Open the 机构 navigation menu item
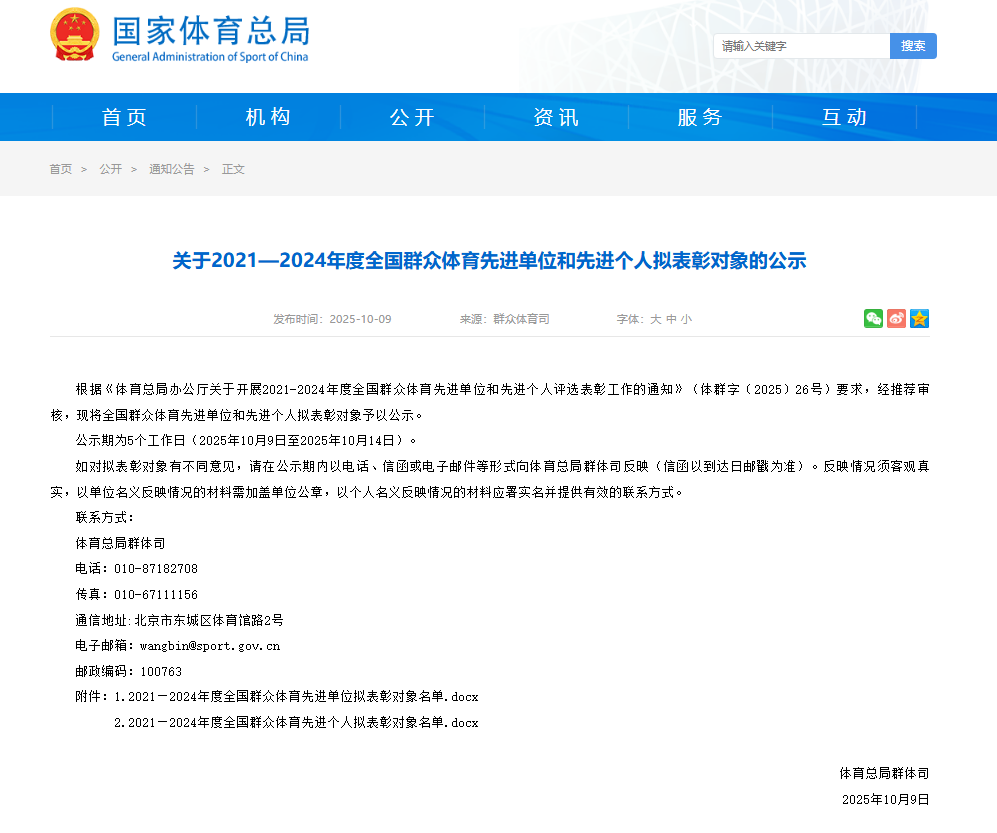 pos(266,117)
